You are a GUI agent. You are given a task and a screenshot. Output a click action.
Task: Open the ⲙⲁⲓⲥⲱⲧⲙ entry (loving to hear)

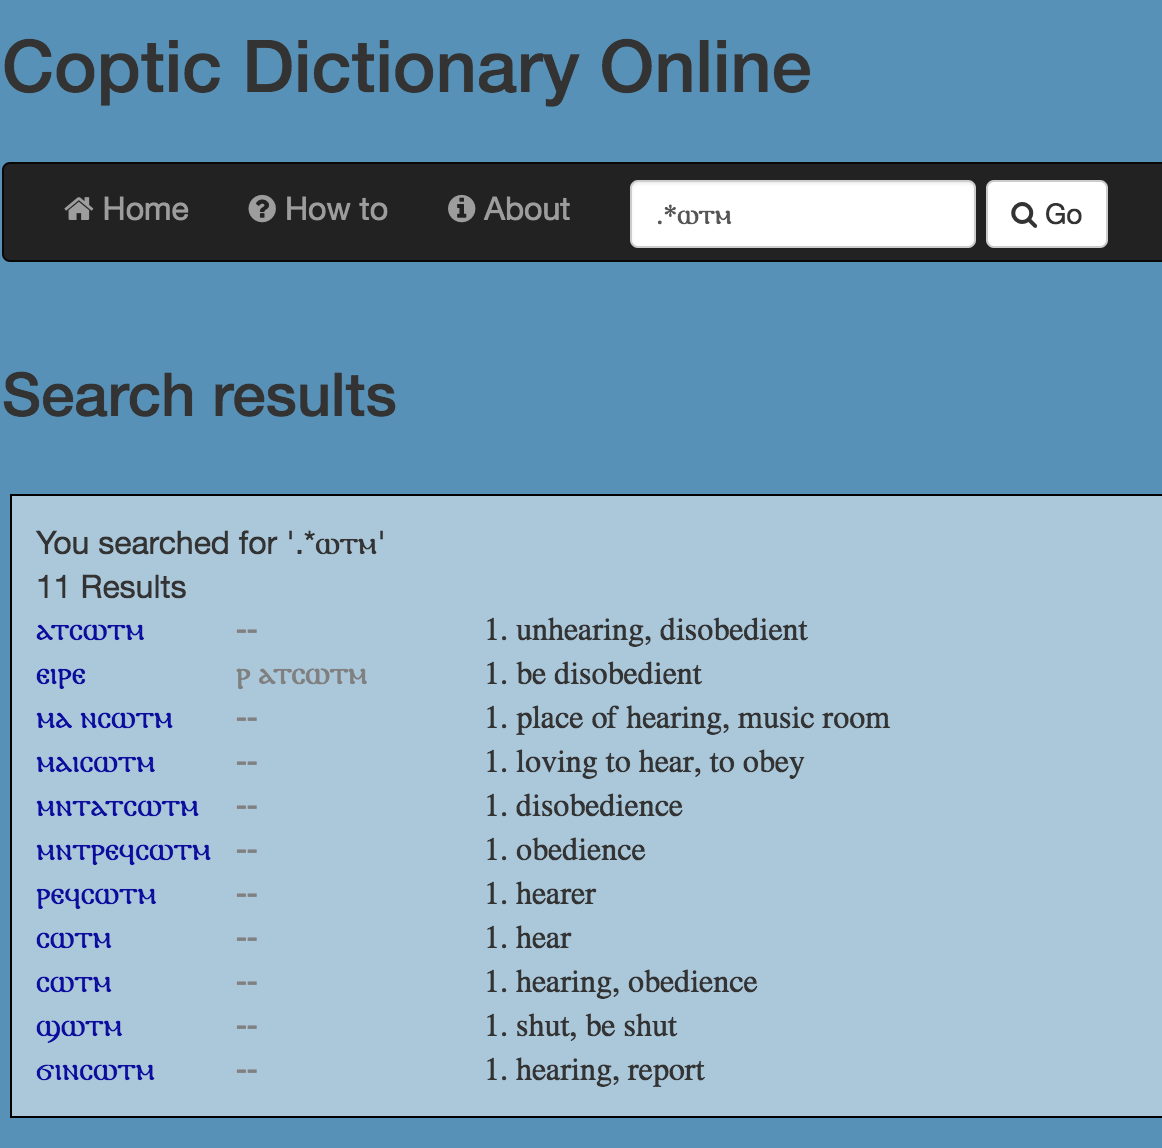pos(96,764)
